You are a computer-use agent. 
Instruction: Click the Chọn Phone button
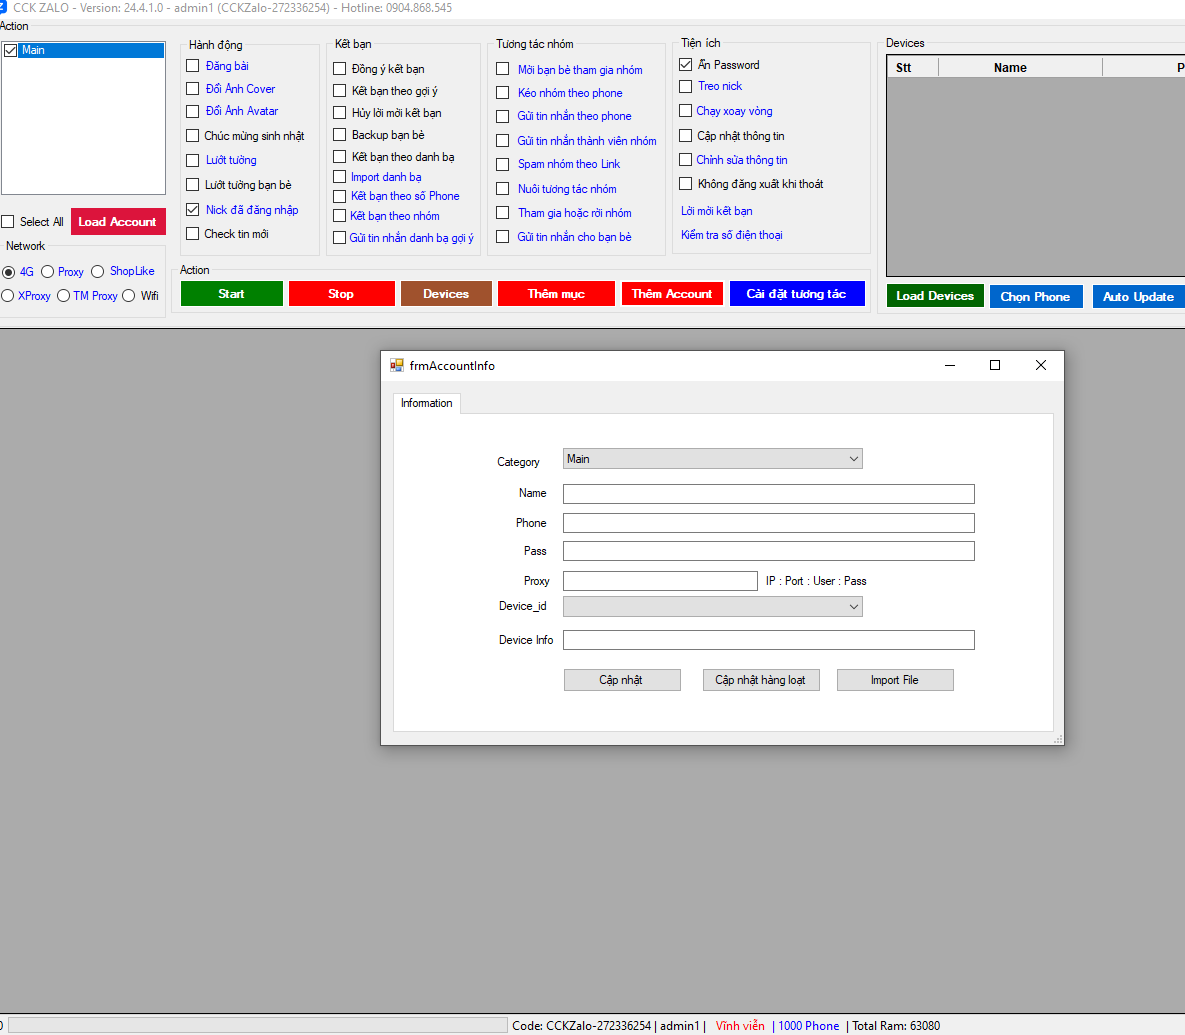tap(1035, 296)
